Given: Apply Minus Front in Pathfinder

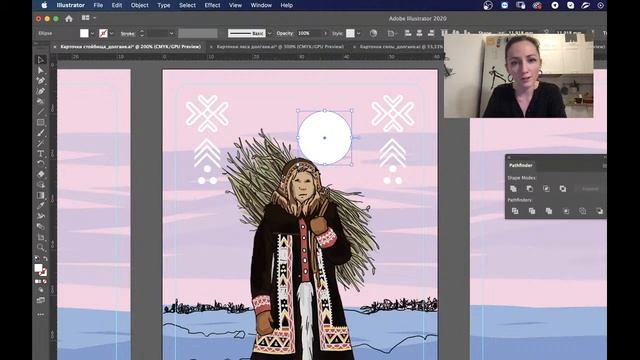Looking at the screenshot, I should coord(530,189).
